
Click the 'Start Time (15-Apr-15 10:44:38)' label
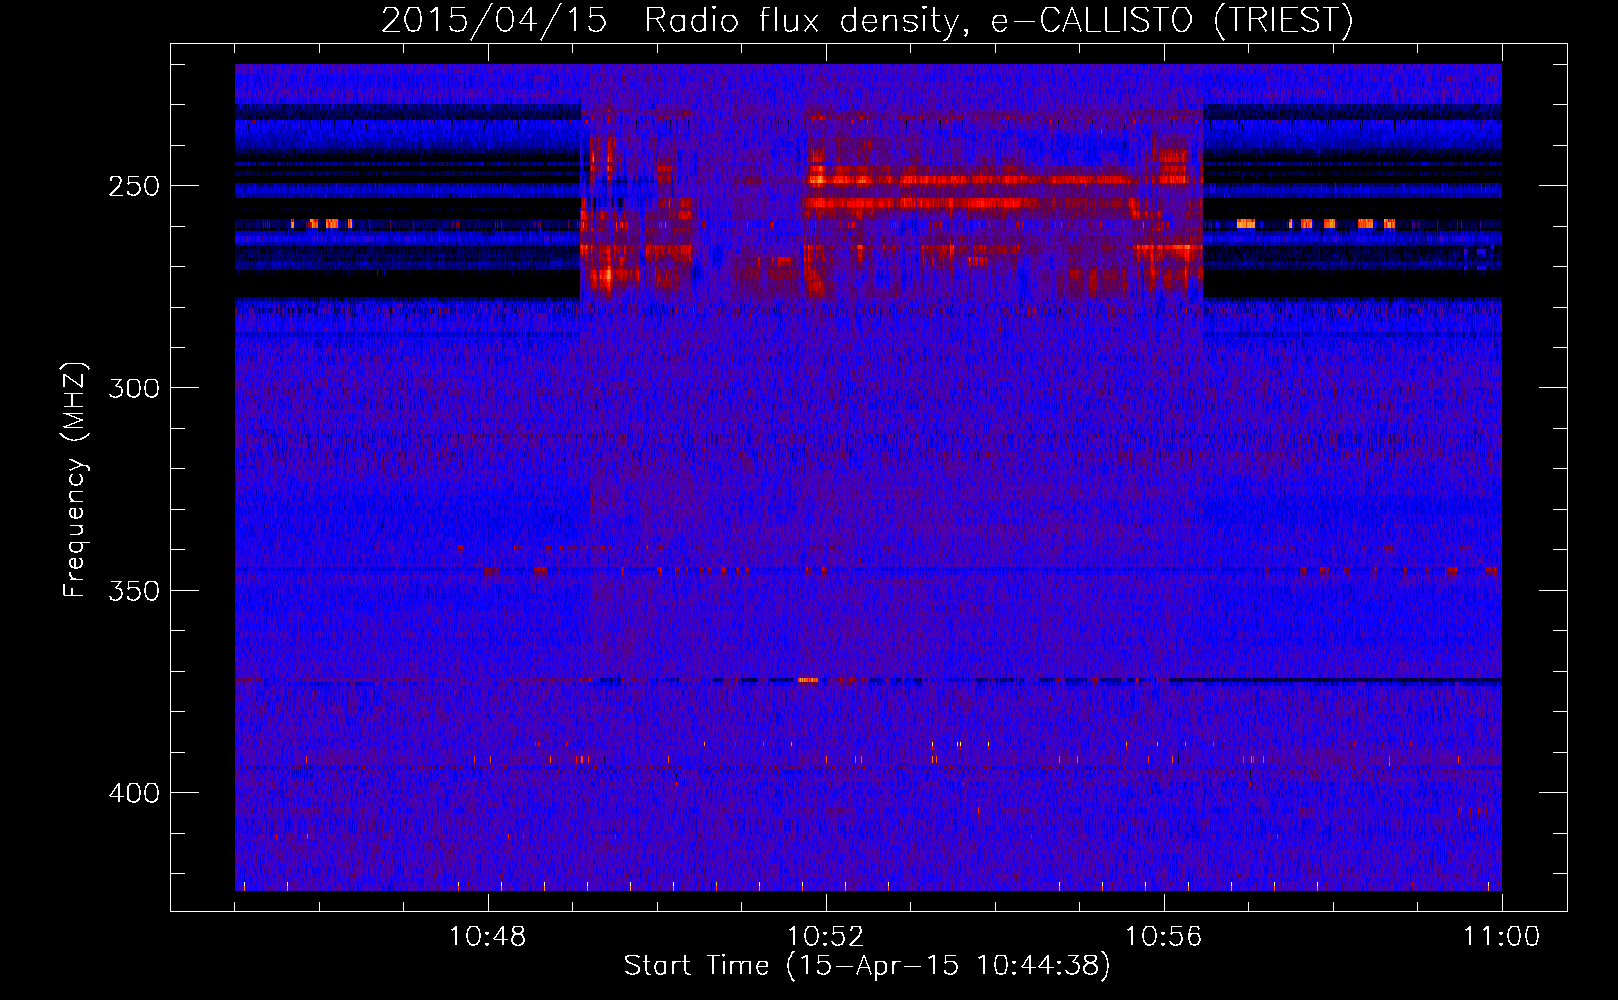867,966
